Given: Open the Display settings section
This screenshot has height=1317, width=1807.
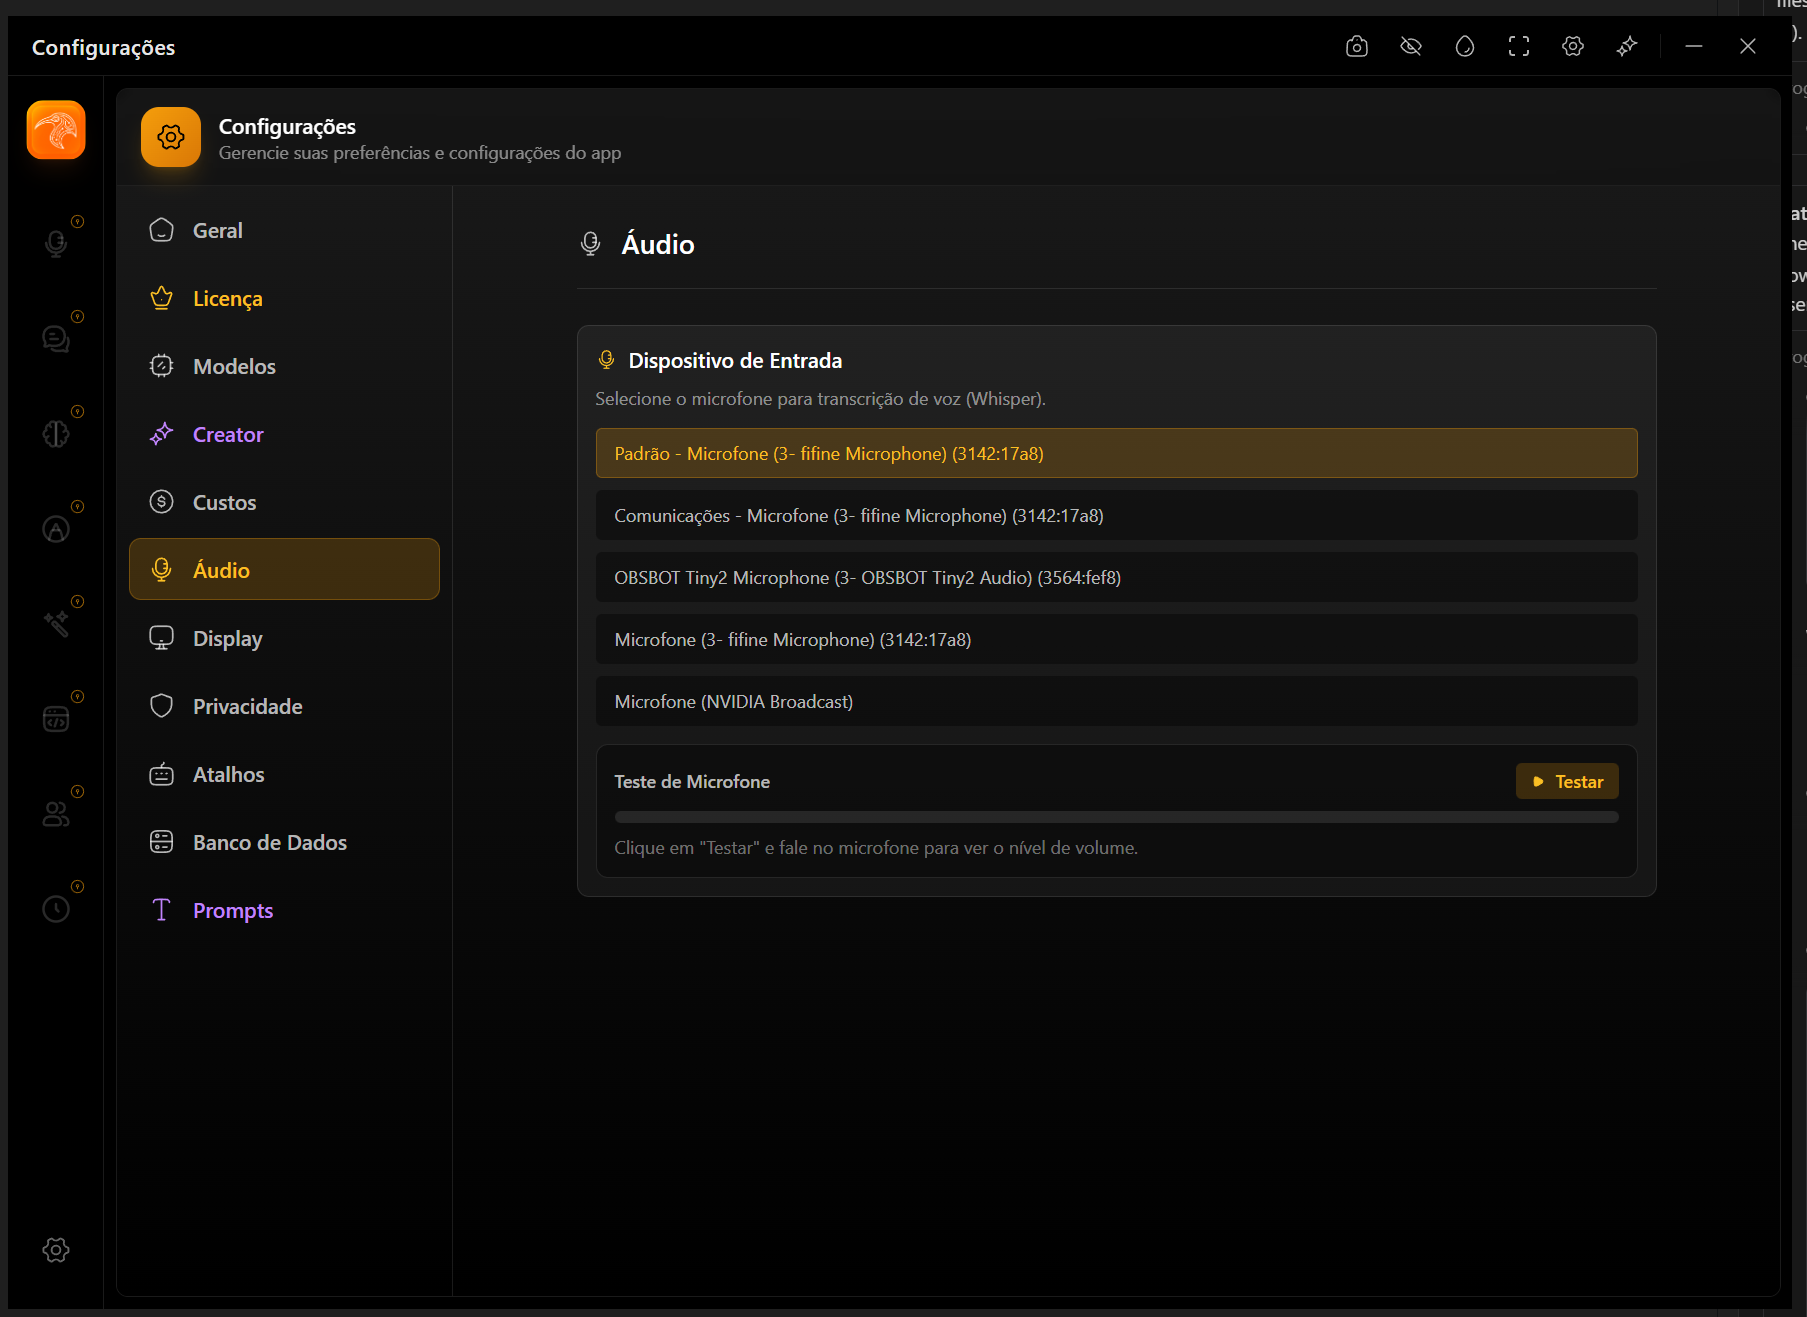Looking at the screenshot, I should pos(284,638).
